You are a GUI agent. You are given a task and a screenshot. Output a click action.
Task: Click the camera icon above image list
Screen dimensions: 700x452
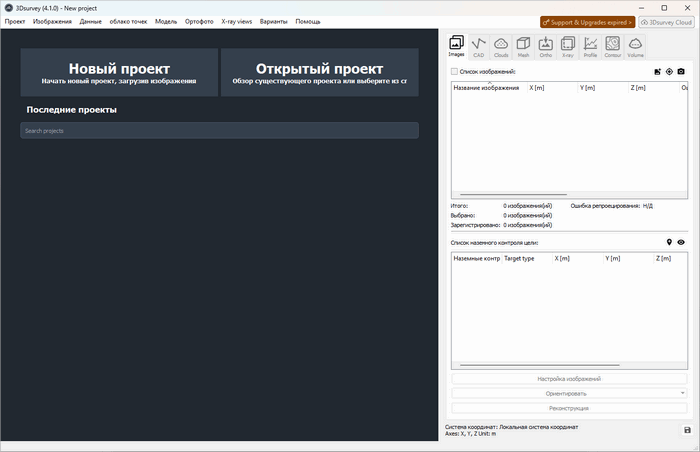[x=681, y=72]
